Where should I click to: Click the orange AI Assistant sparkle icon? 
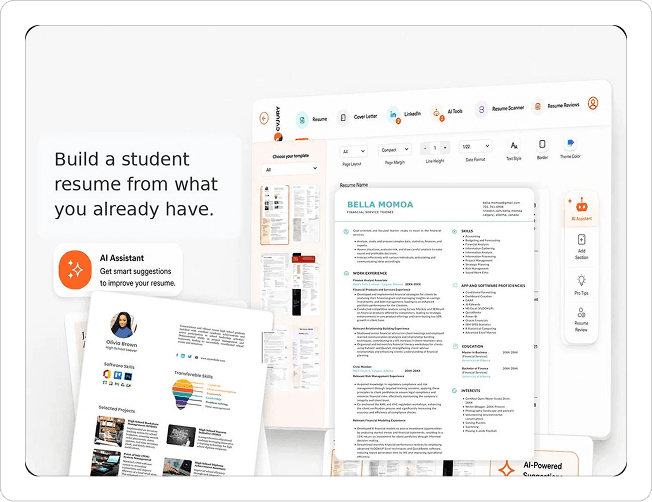click(x=75, y=270)
